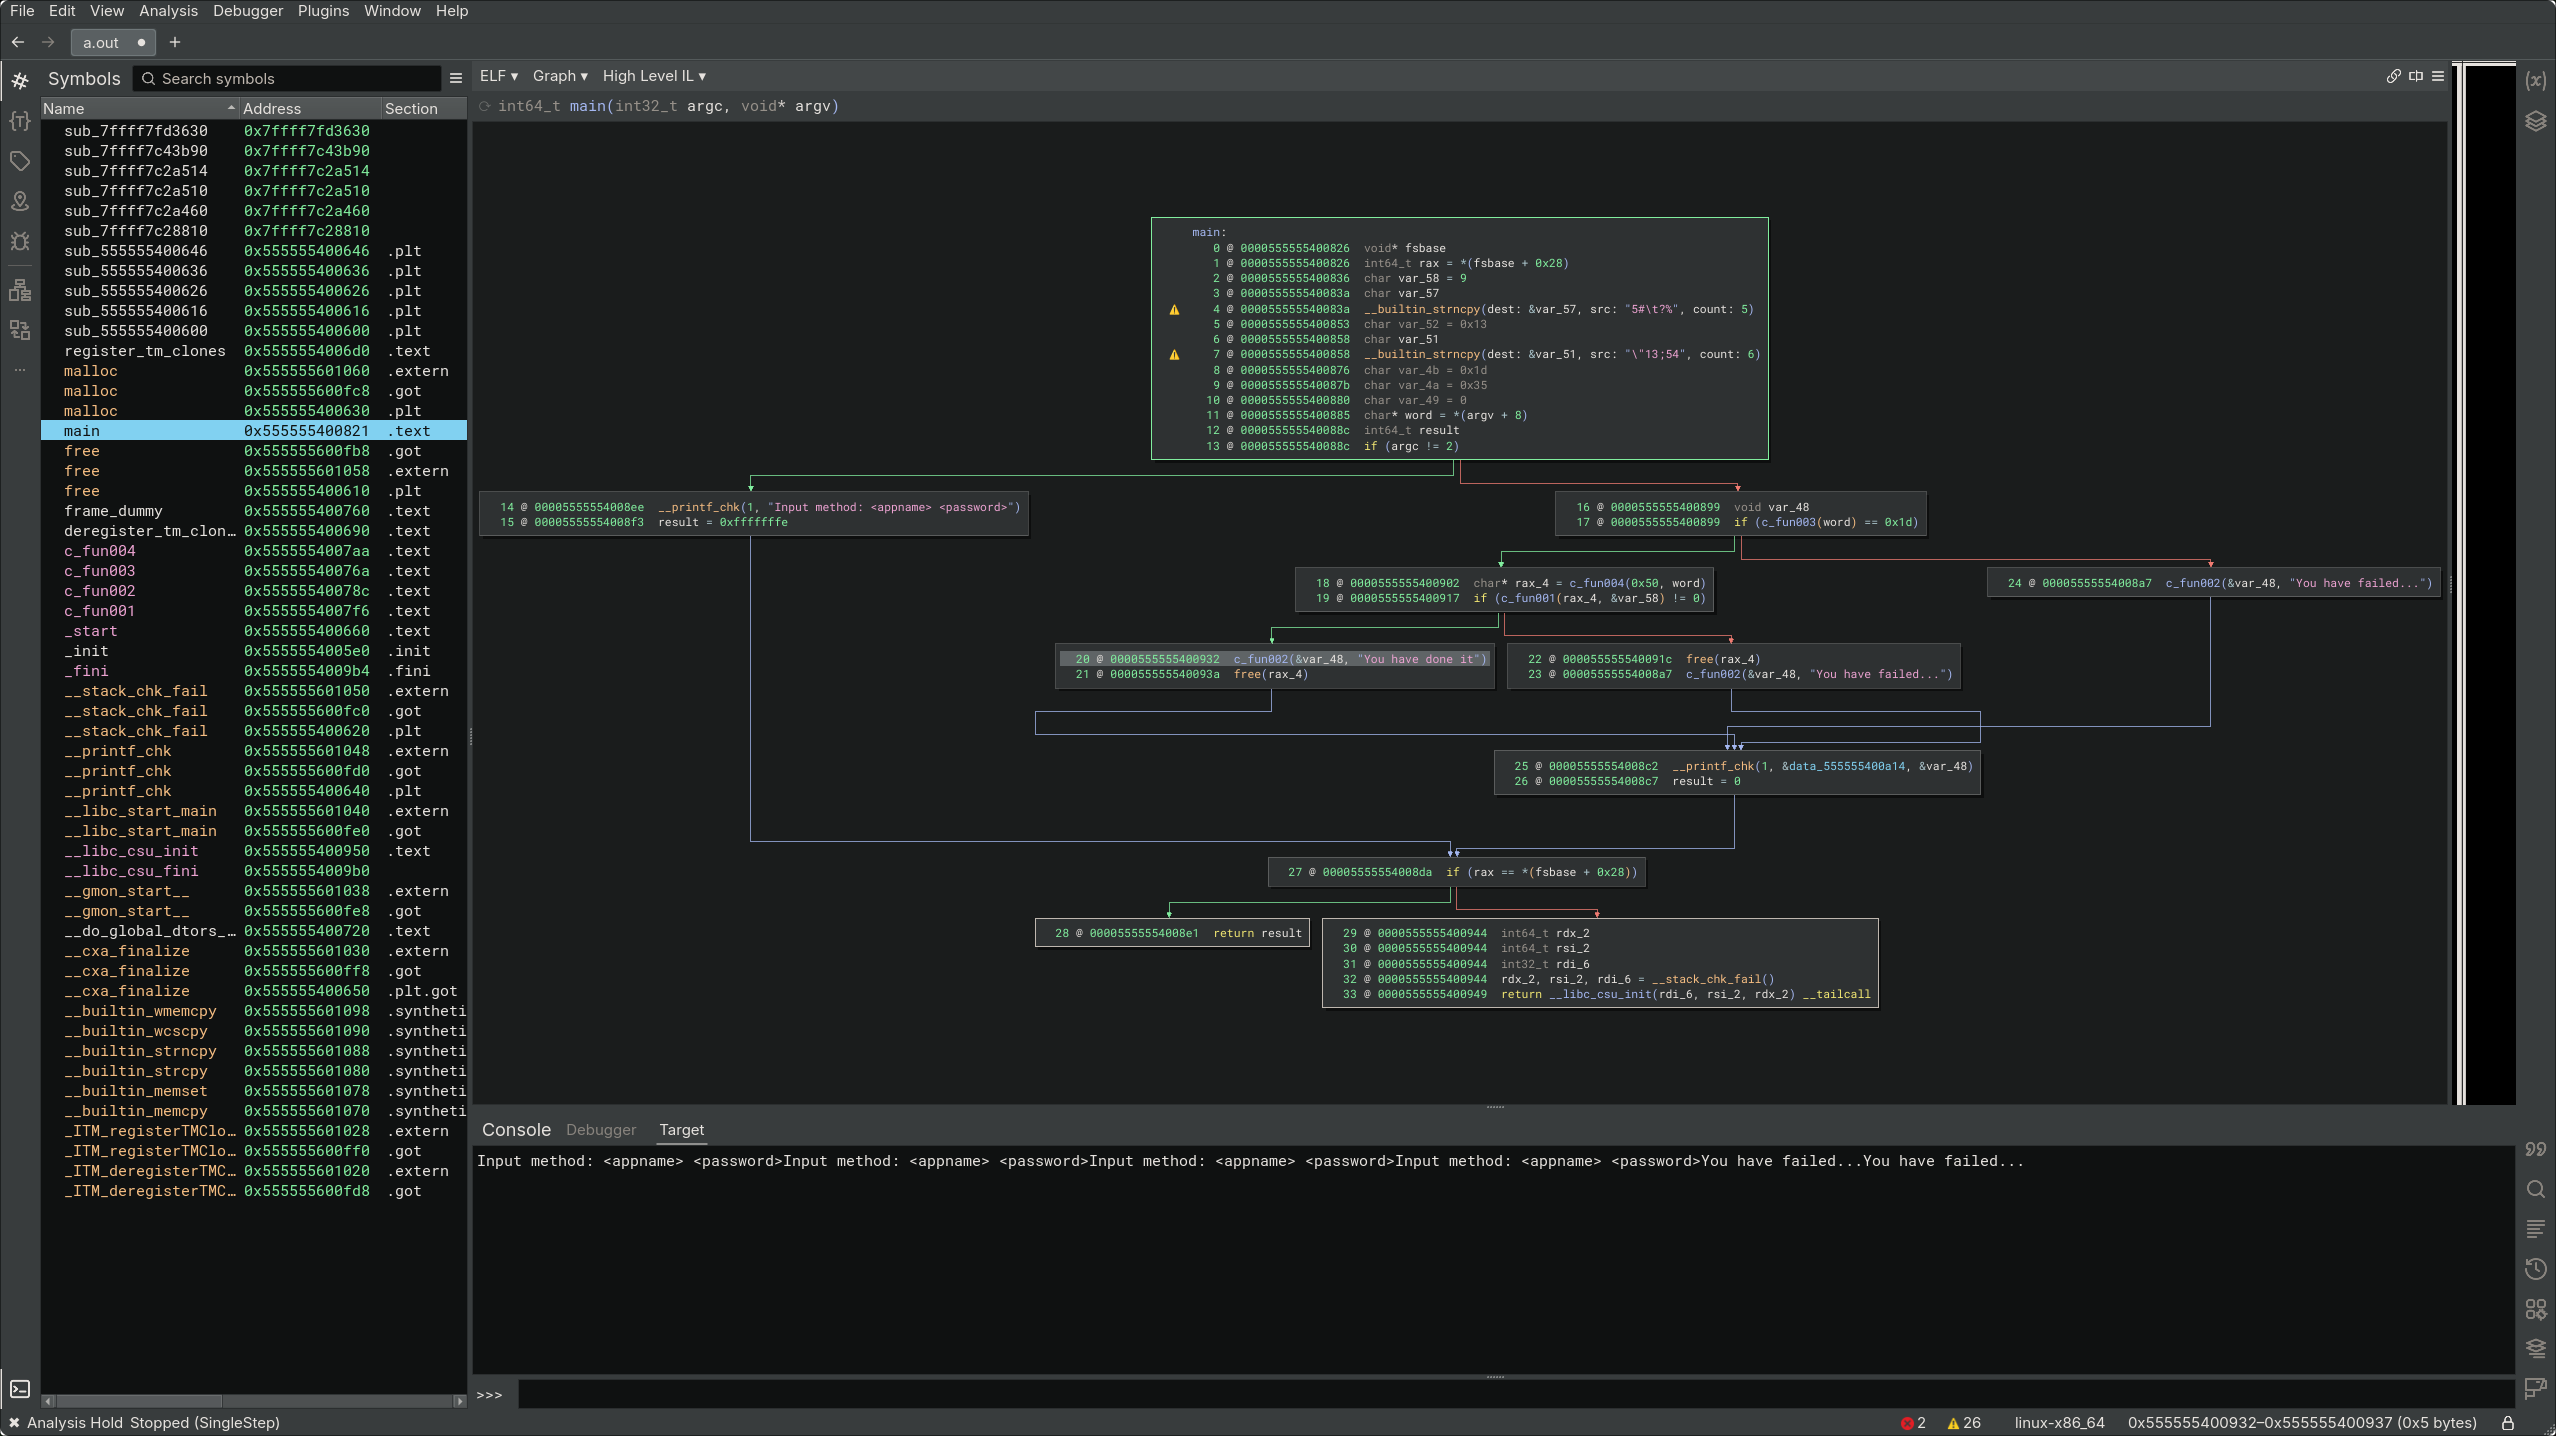Click the Memory Map hierarchy sidebar icon
The image size is (2556, 1436).
[20, 291]
